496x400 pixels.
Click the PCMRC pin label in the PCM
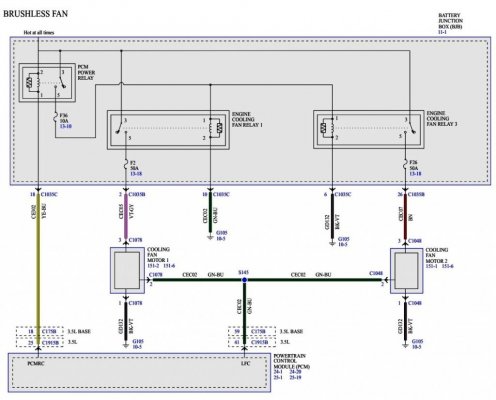(x=36, y=363)
